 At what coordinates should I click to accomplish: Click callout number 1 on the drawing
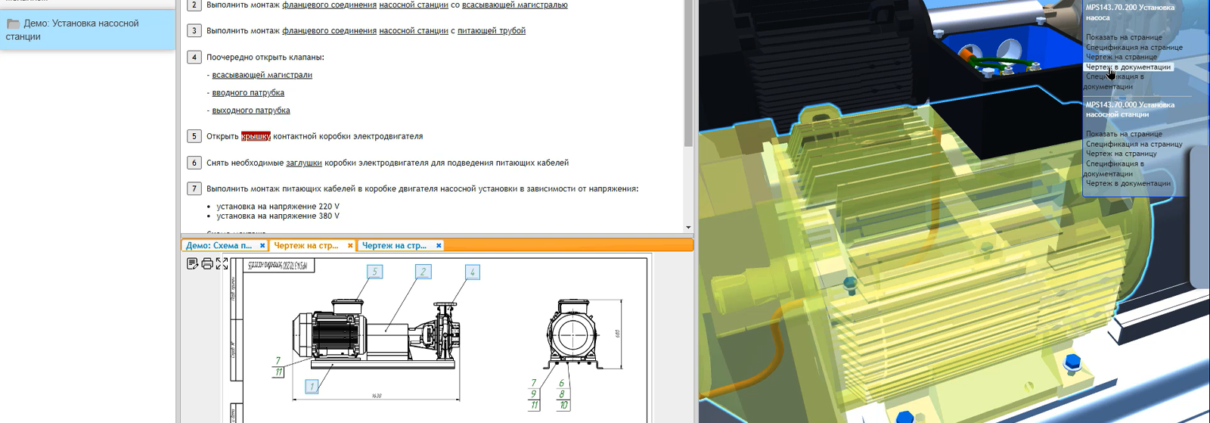pyautogui.click(x=313, y=385)
